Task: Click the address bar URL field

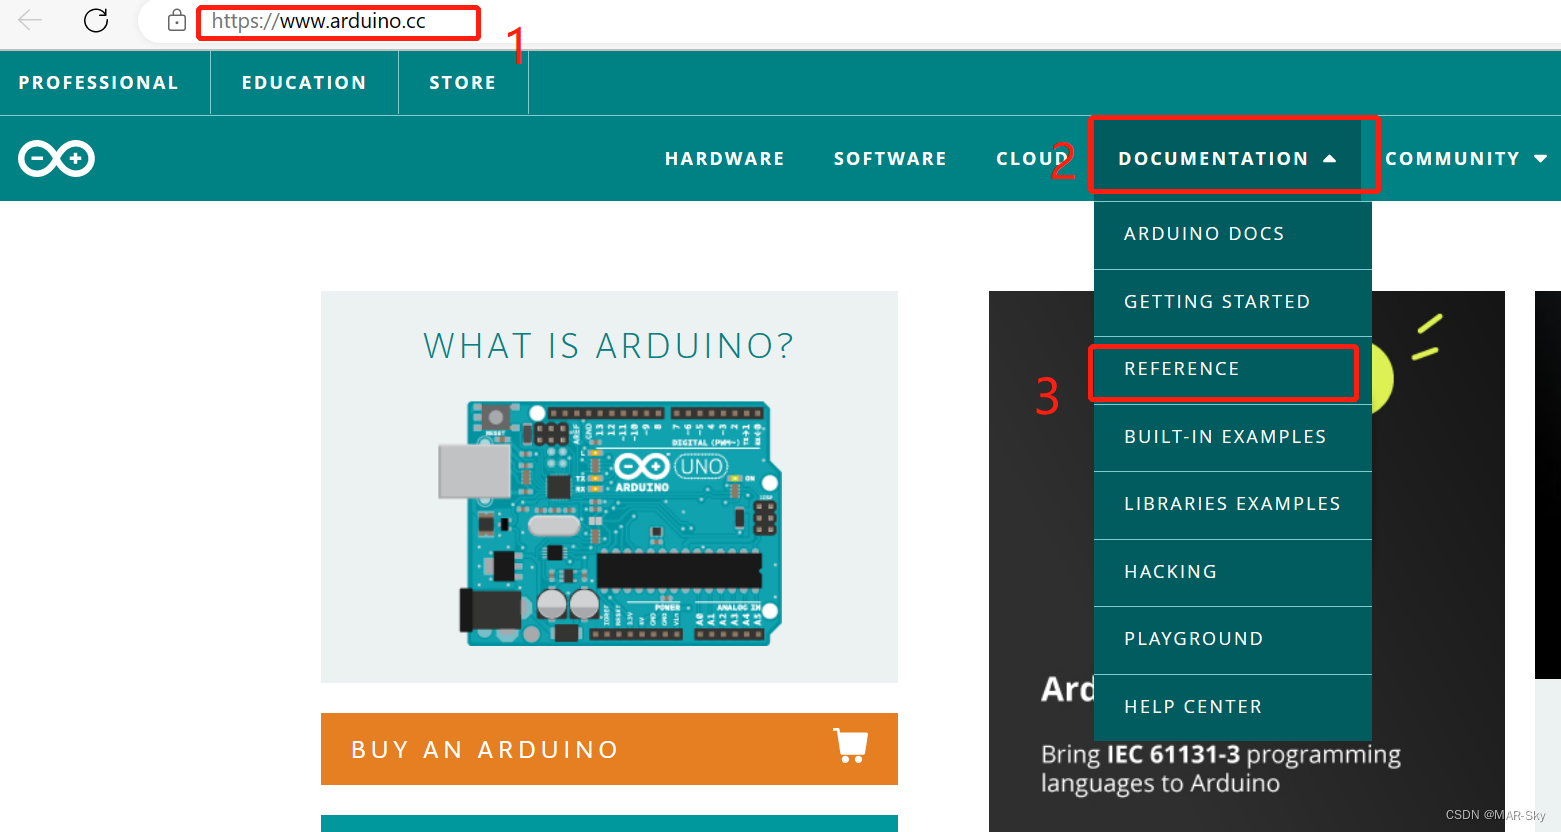Action: pos(338,22)
